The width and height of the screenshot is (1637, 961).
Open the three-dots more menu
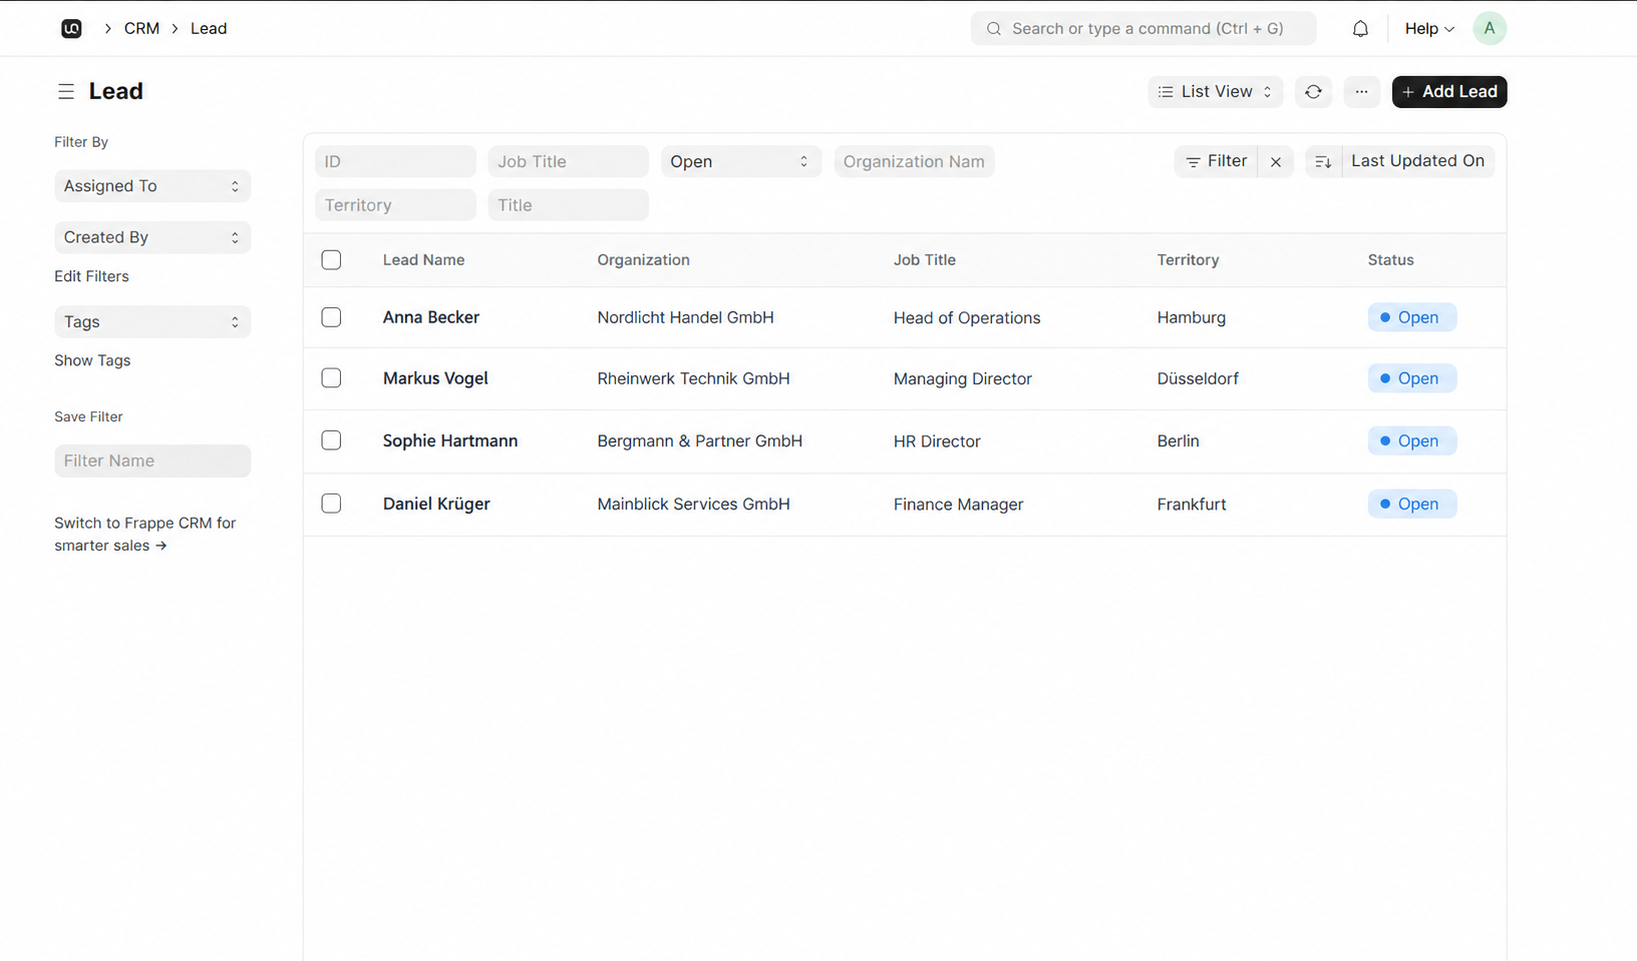(x=1361, y=92)
